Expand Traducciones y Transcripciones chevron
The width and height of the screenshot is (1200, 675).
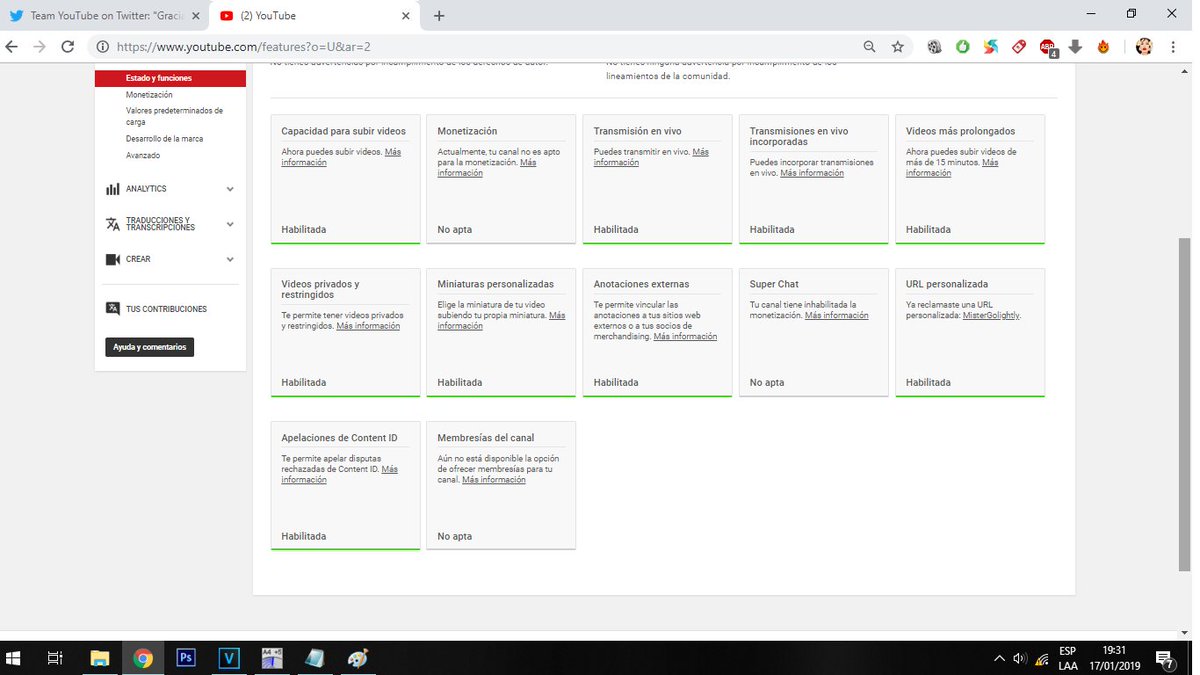point(230,224)
